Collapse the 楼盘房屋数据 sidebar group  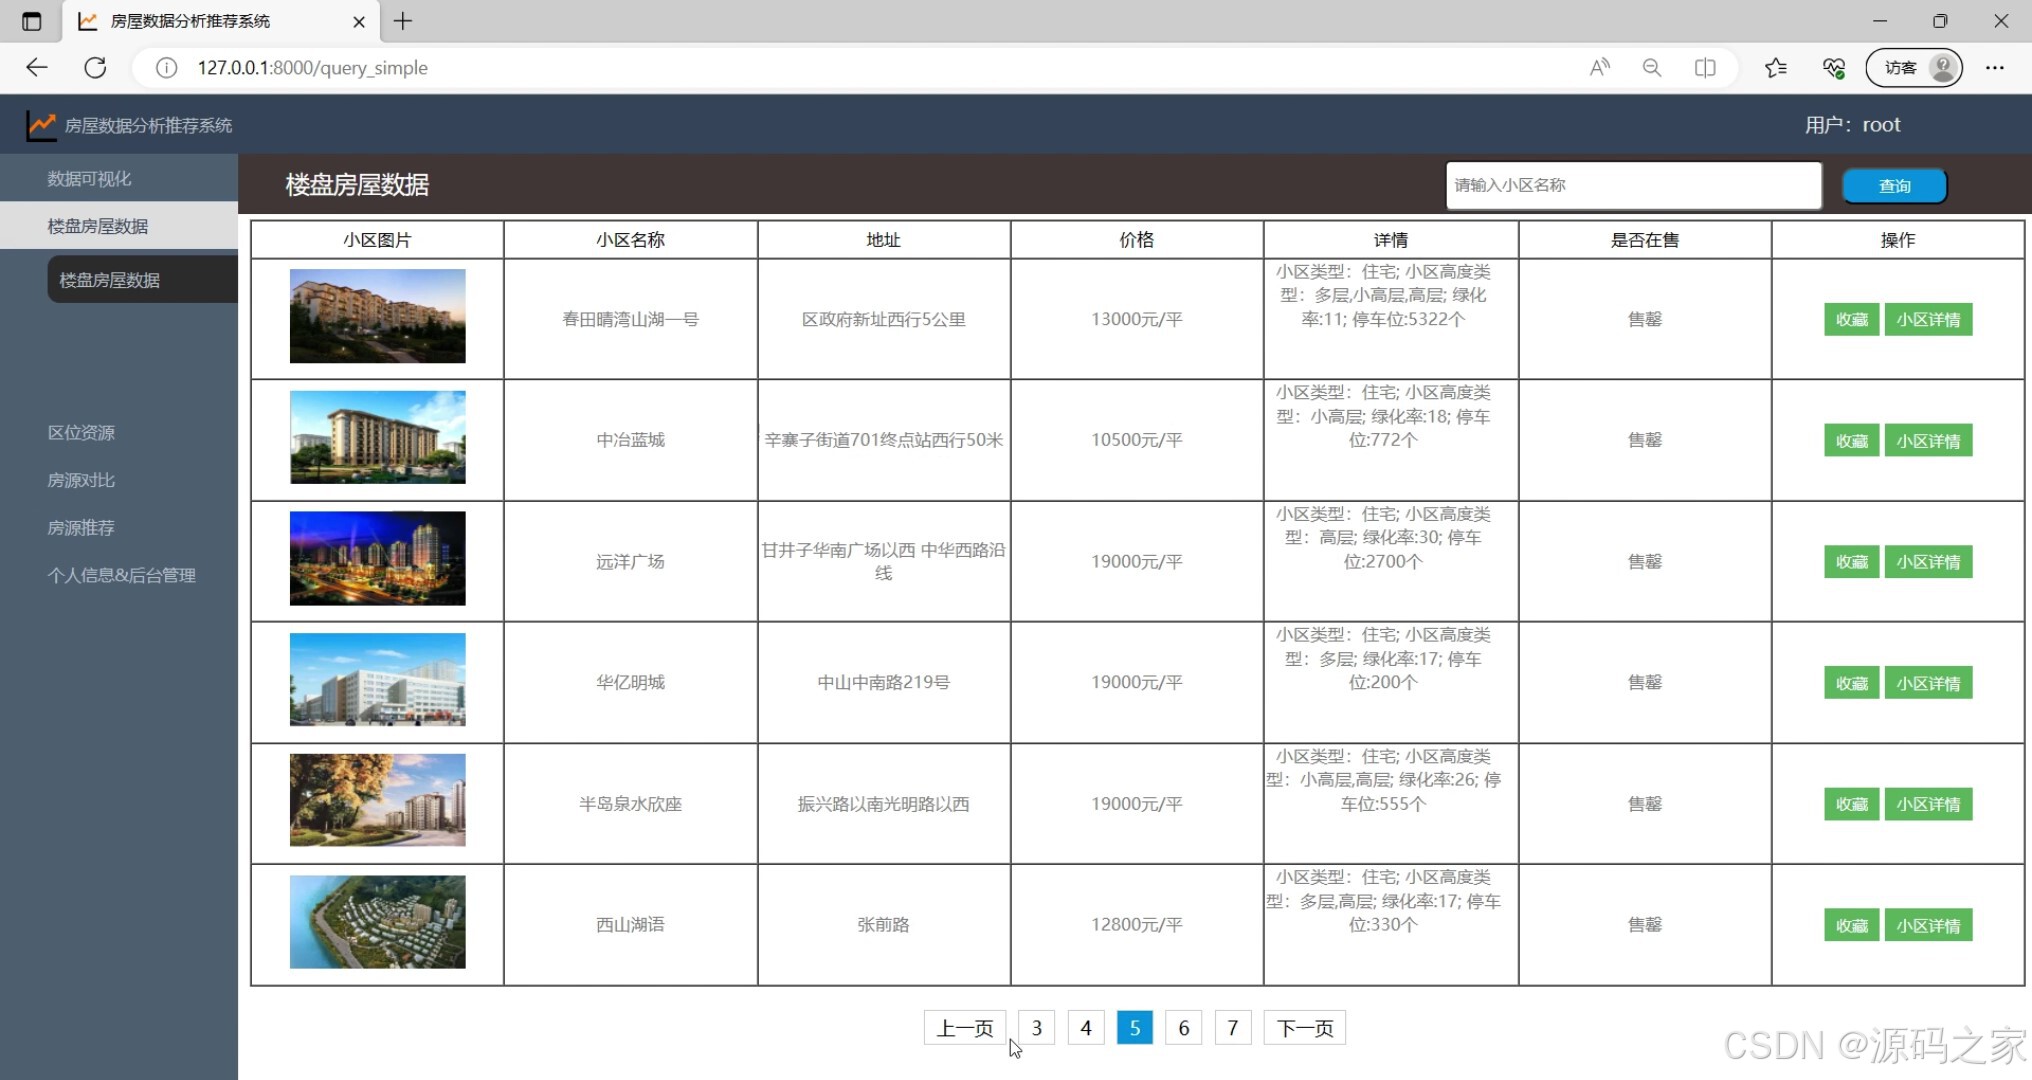pyautogui.click(x=97, y=226)
